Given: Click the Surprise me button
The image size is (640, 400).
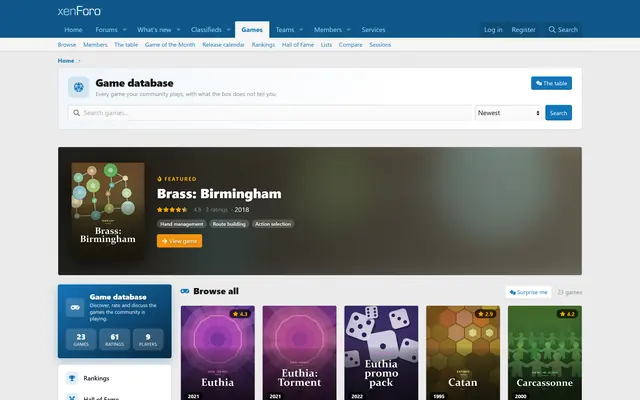Looking at the screenshot, I should pyautogui.click(x=529, y=292).
